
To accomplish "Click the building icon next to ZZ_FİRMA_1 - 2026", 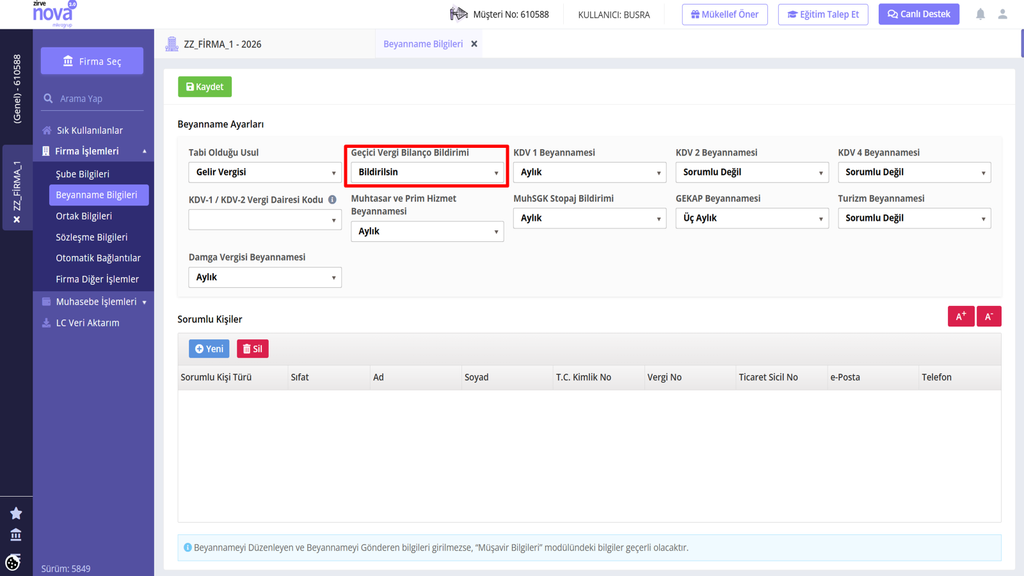I will pos(172,44).
